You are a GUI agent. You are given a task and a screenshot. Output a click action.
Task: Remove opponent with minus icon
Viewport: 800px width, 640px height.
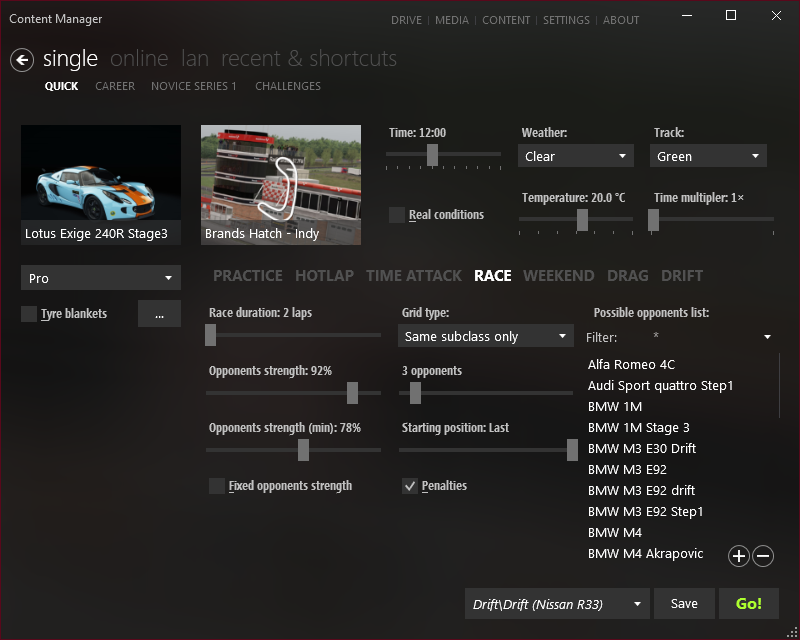pyautogui.click(x=763, y=556)
